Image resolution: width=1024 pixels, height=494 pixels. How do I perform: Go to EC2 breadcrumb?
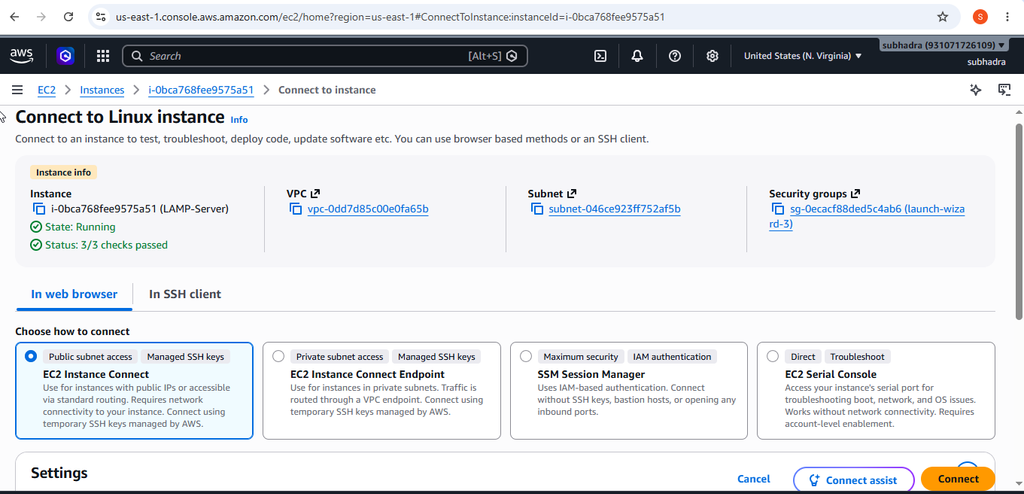click(x=46, y=90)
